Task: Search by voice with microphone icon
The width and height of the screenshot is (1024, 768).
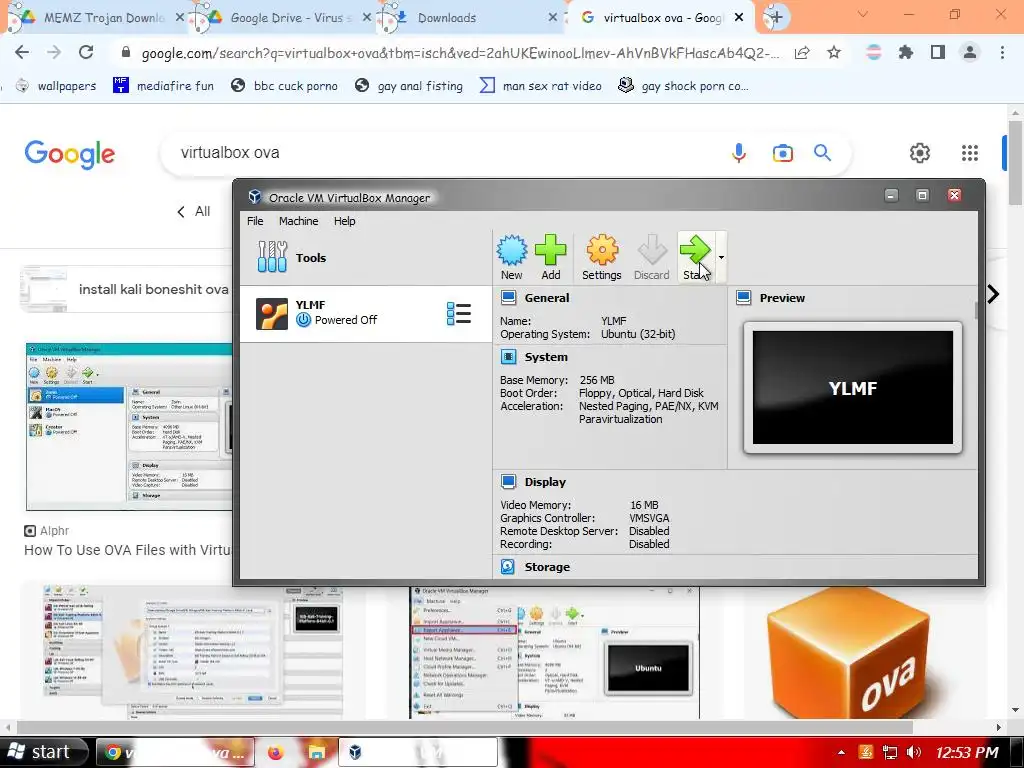Action: pyautogui.click(x=739, y=153)
